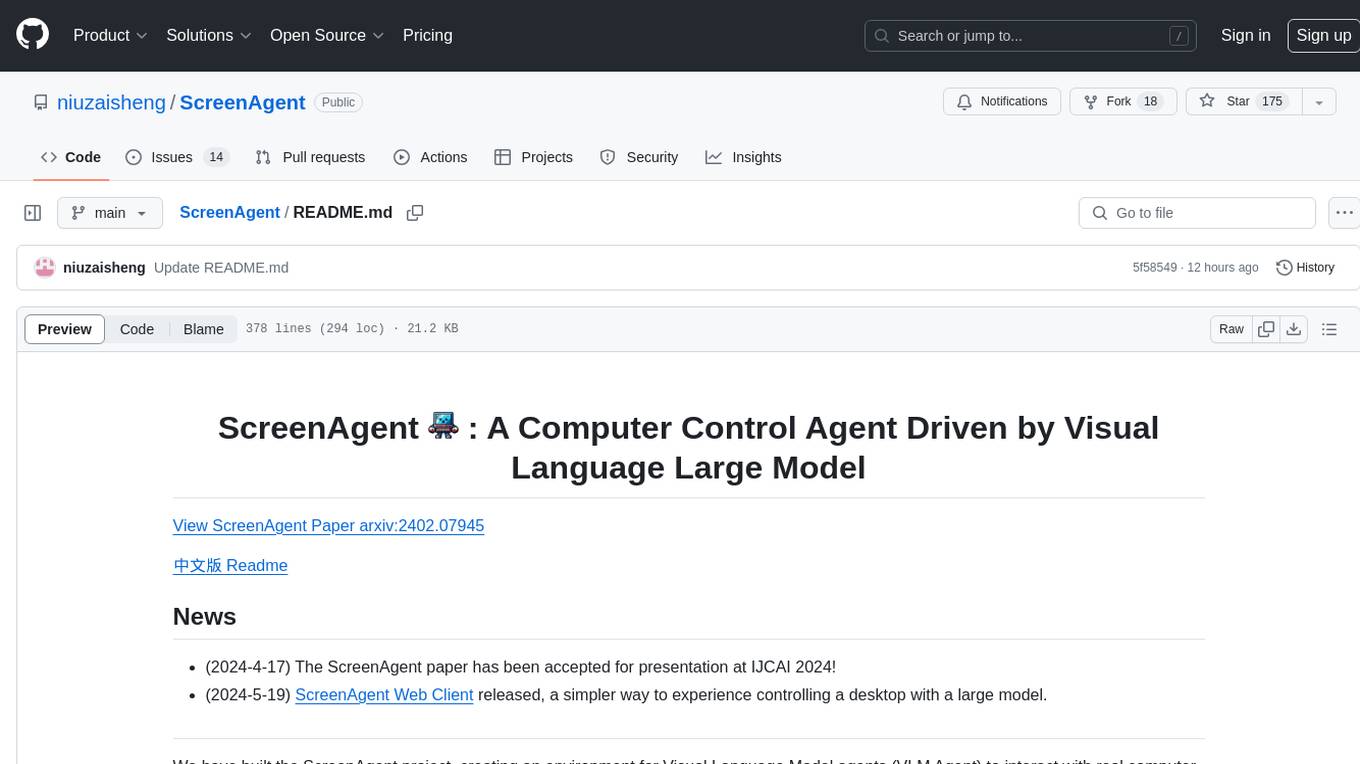
Task: Open the main branch selector
Action: coord(109,213)
